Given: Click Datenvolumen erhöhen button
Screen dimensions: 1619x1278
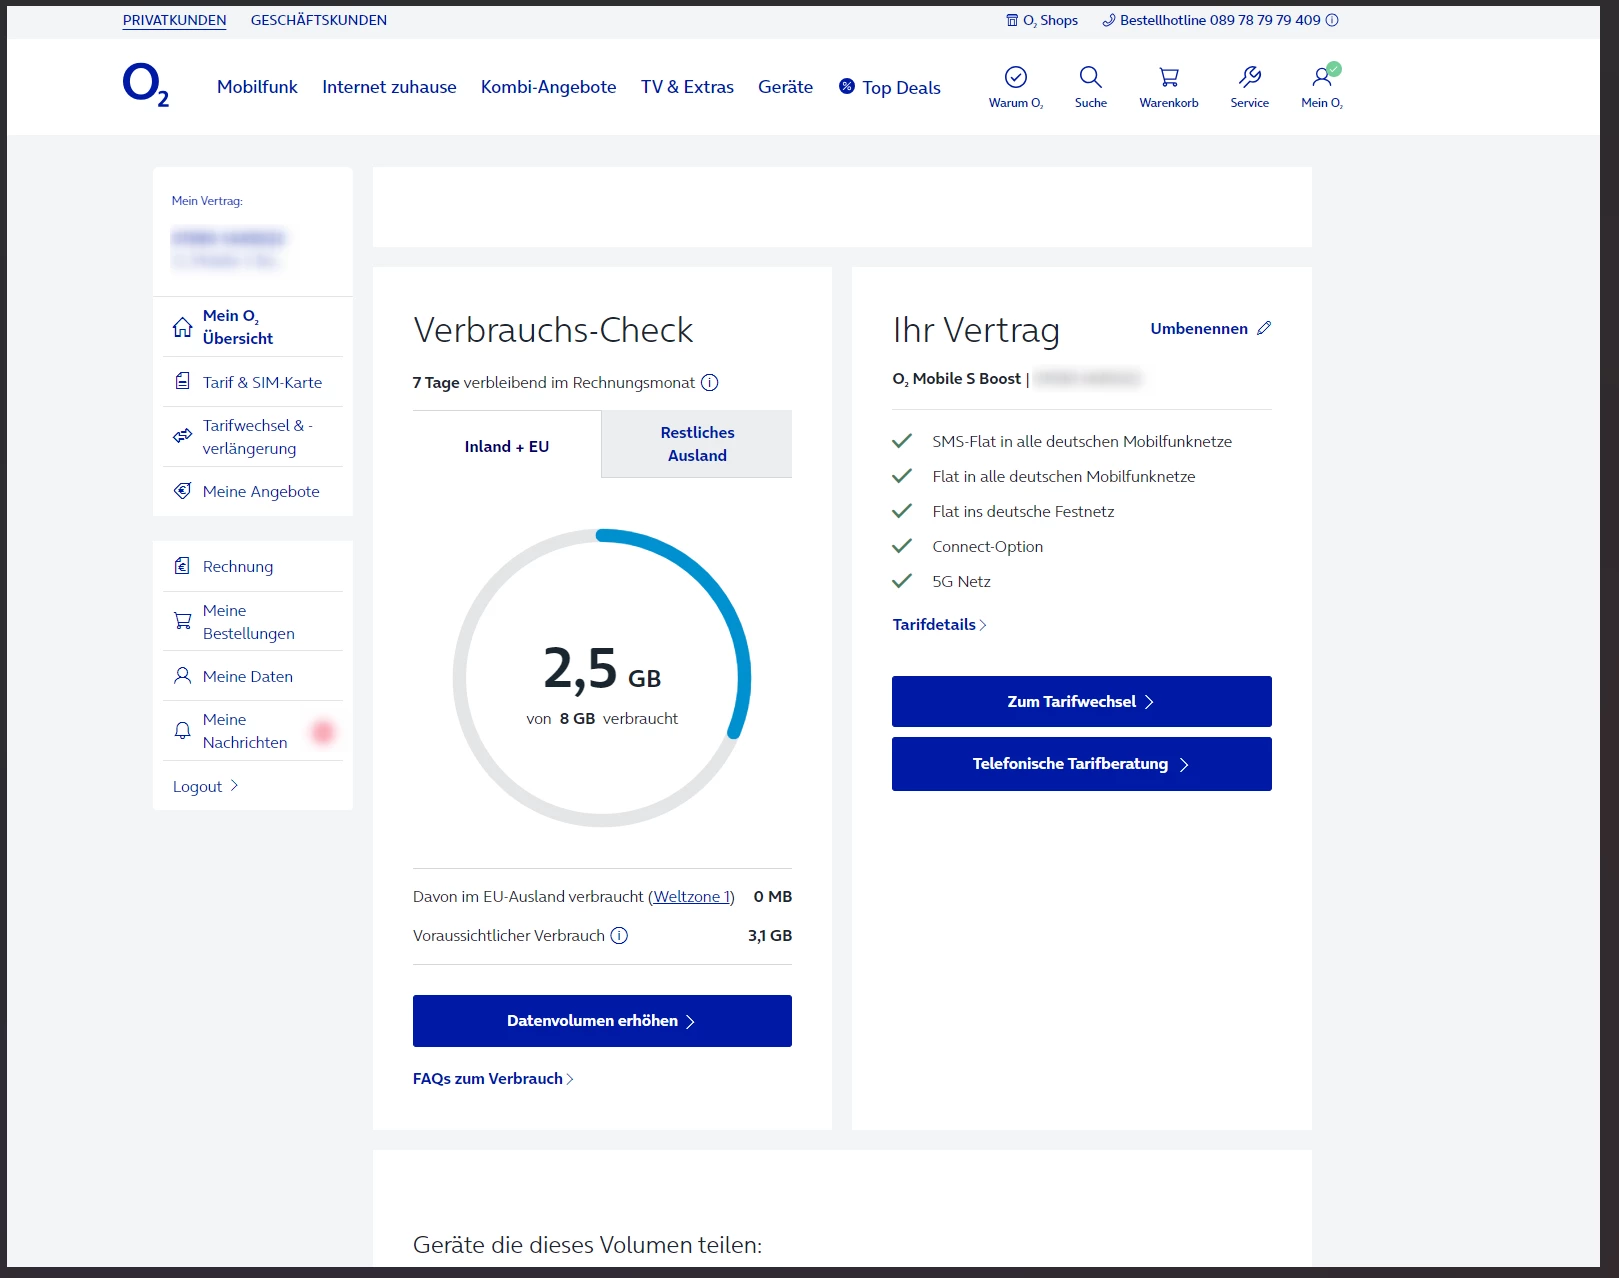Looking at the screenshot, I should (602, 1021).
